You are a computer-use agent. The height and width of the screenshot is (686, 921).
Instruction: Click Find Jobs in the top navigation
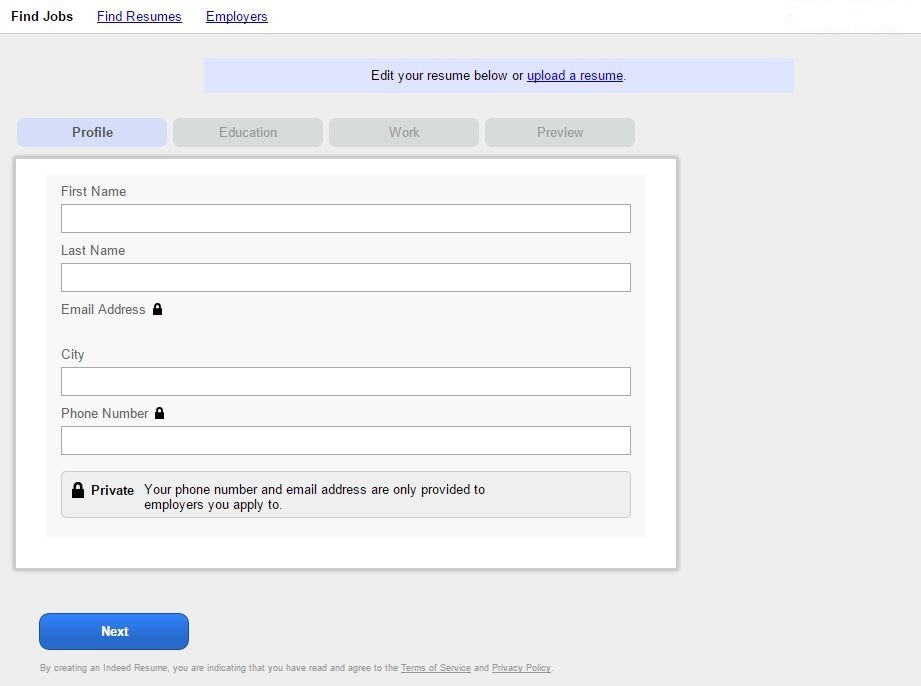click(42, 16)
